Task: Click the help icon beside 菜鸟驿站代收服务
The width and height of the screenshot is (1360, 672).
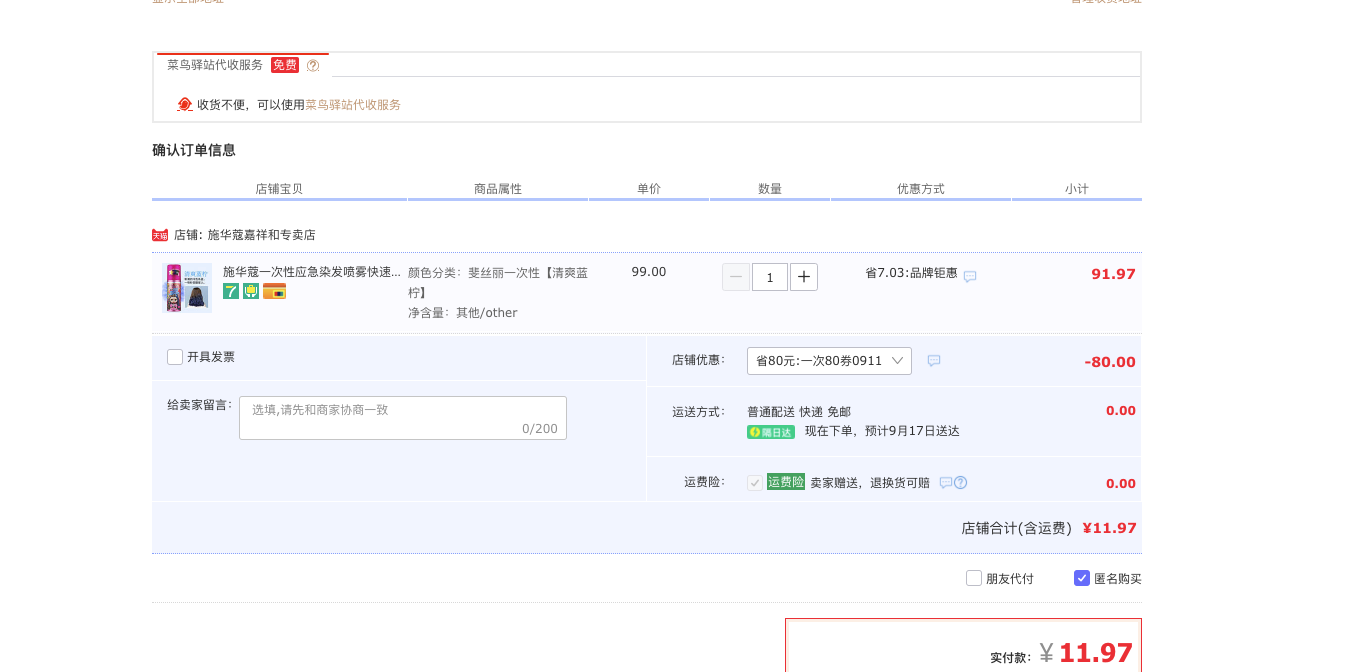Action: (313, 65)
